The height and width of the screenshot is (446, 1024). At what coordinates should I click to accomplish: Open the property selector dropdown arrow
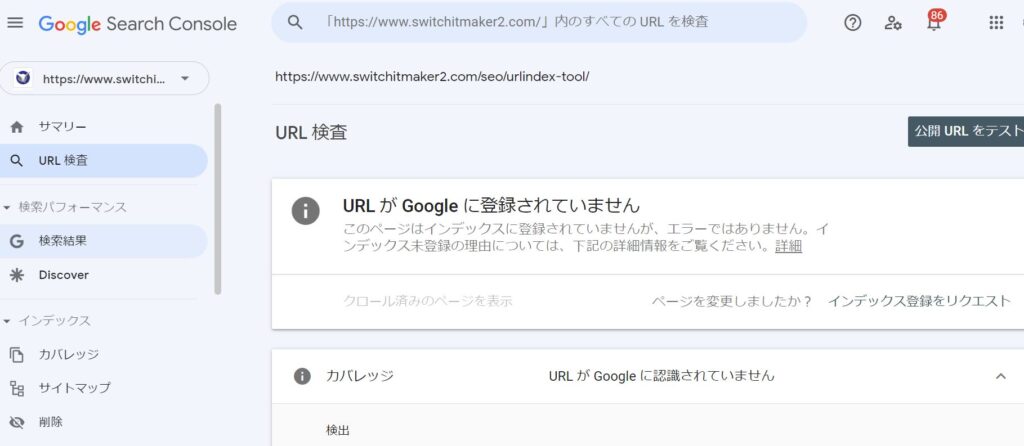[x=185, y=78]
